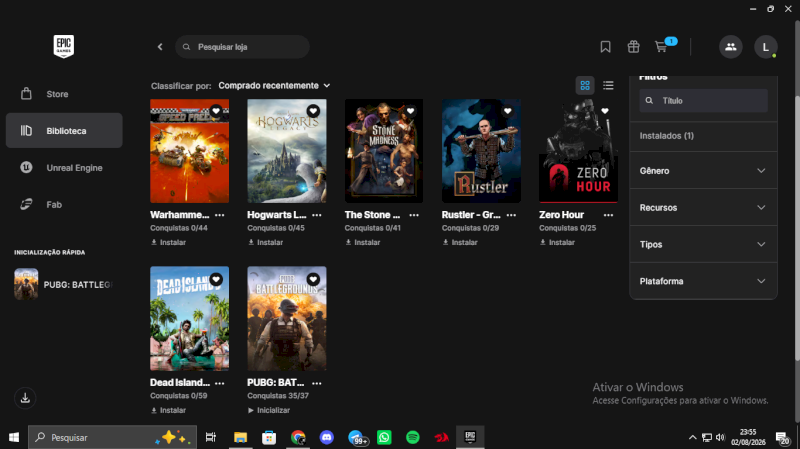800x449 pixels.
Task: Open the gift redeem icon
Action: [633, 47]
